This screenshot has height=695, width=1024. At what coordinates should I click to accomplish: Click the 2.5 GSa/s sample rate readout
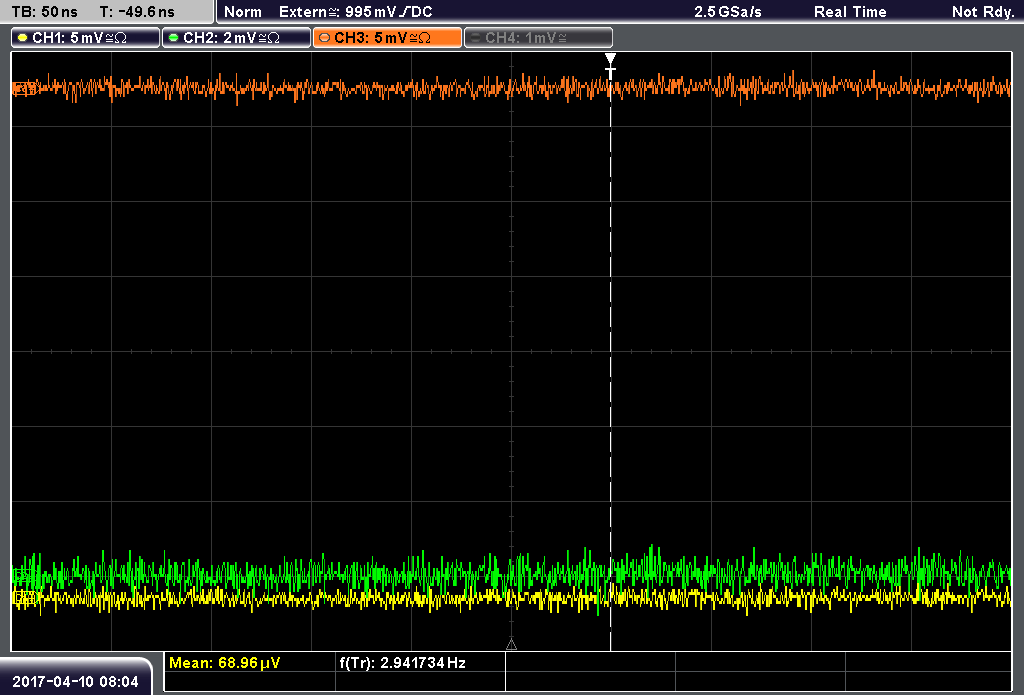728,12
